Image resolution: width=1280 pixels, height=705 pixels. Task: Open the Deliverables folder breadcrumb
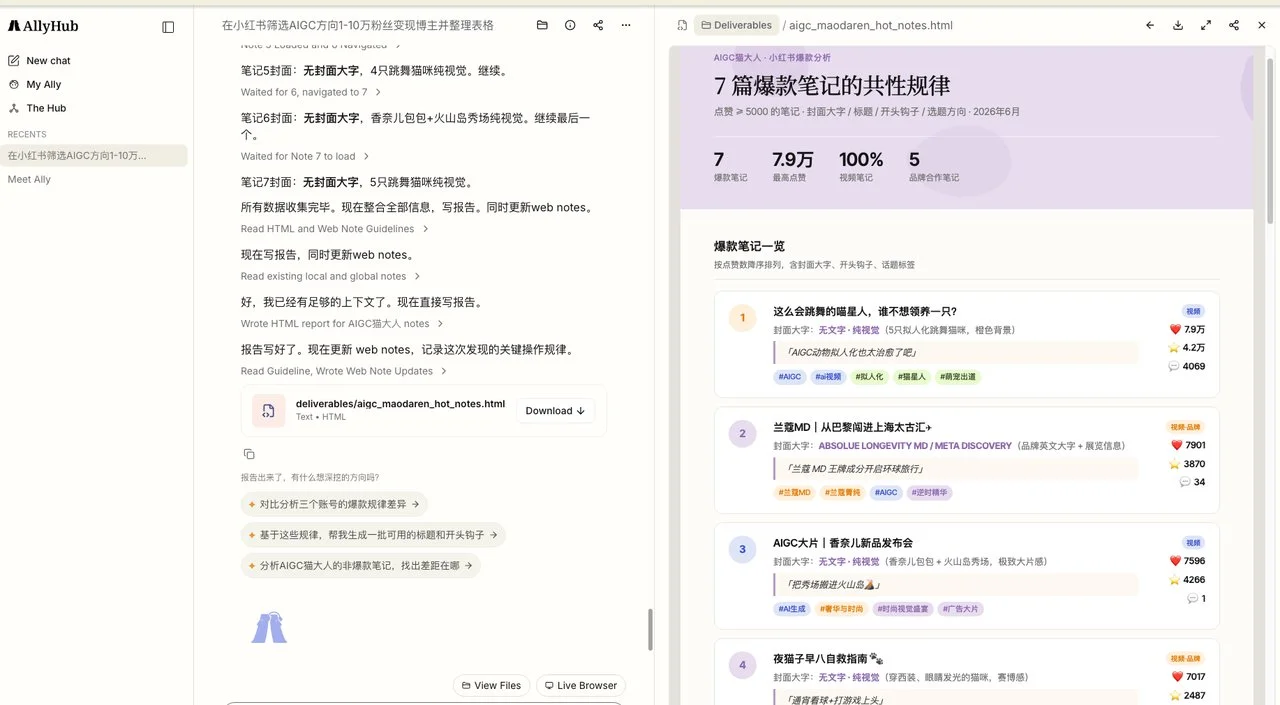pos(736,25)
